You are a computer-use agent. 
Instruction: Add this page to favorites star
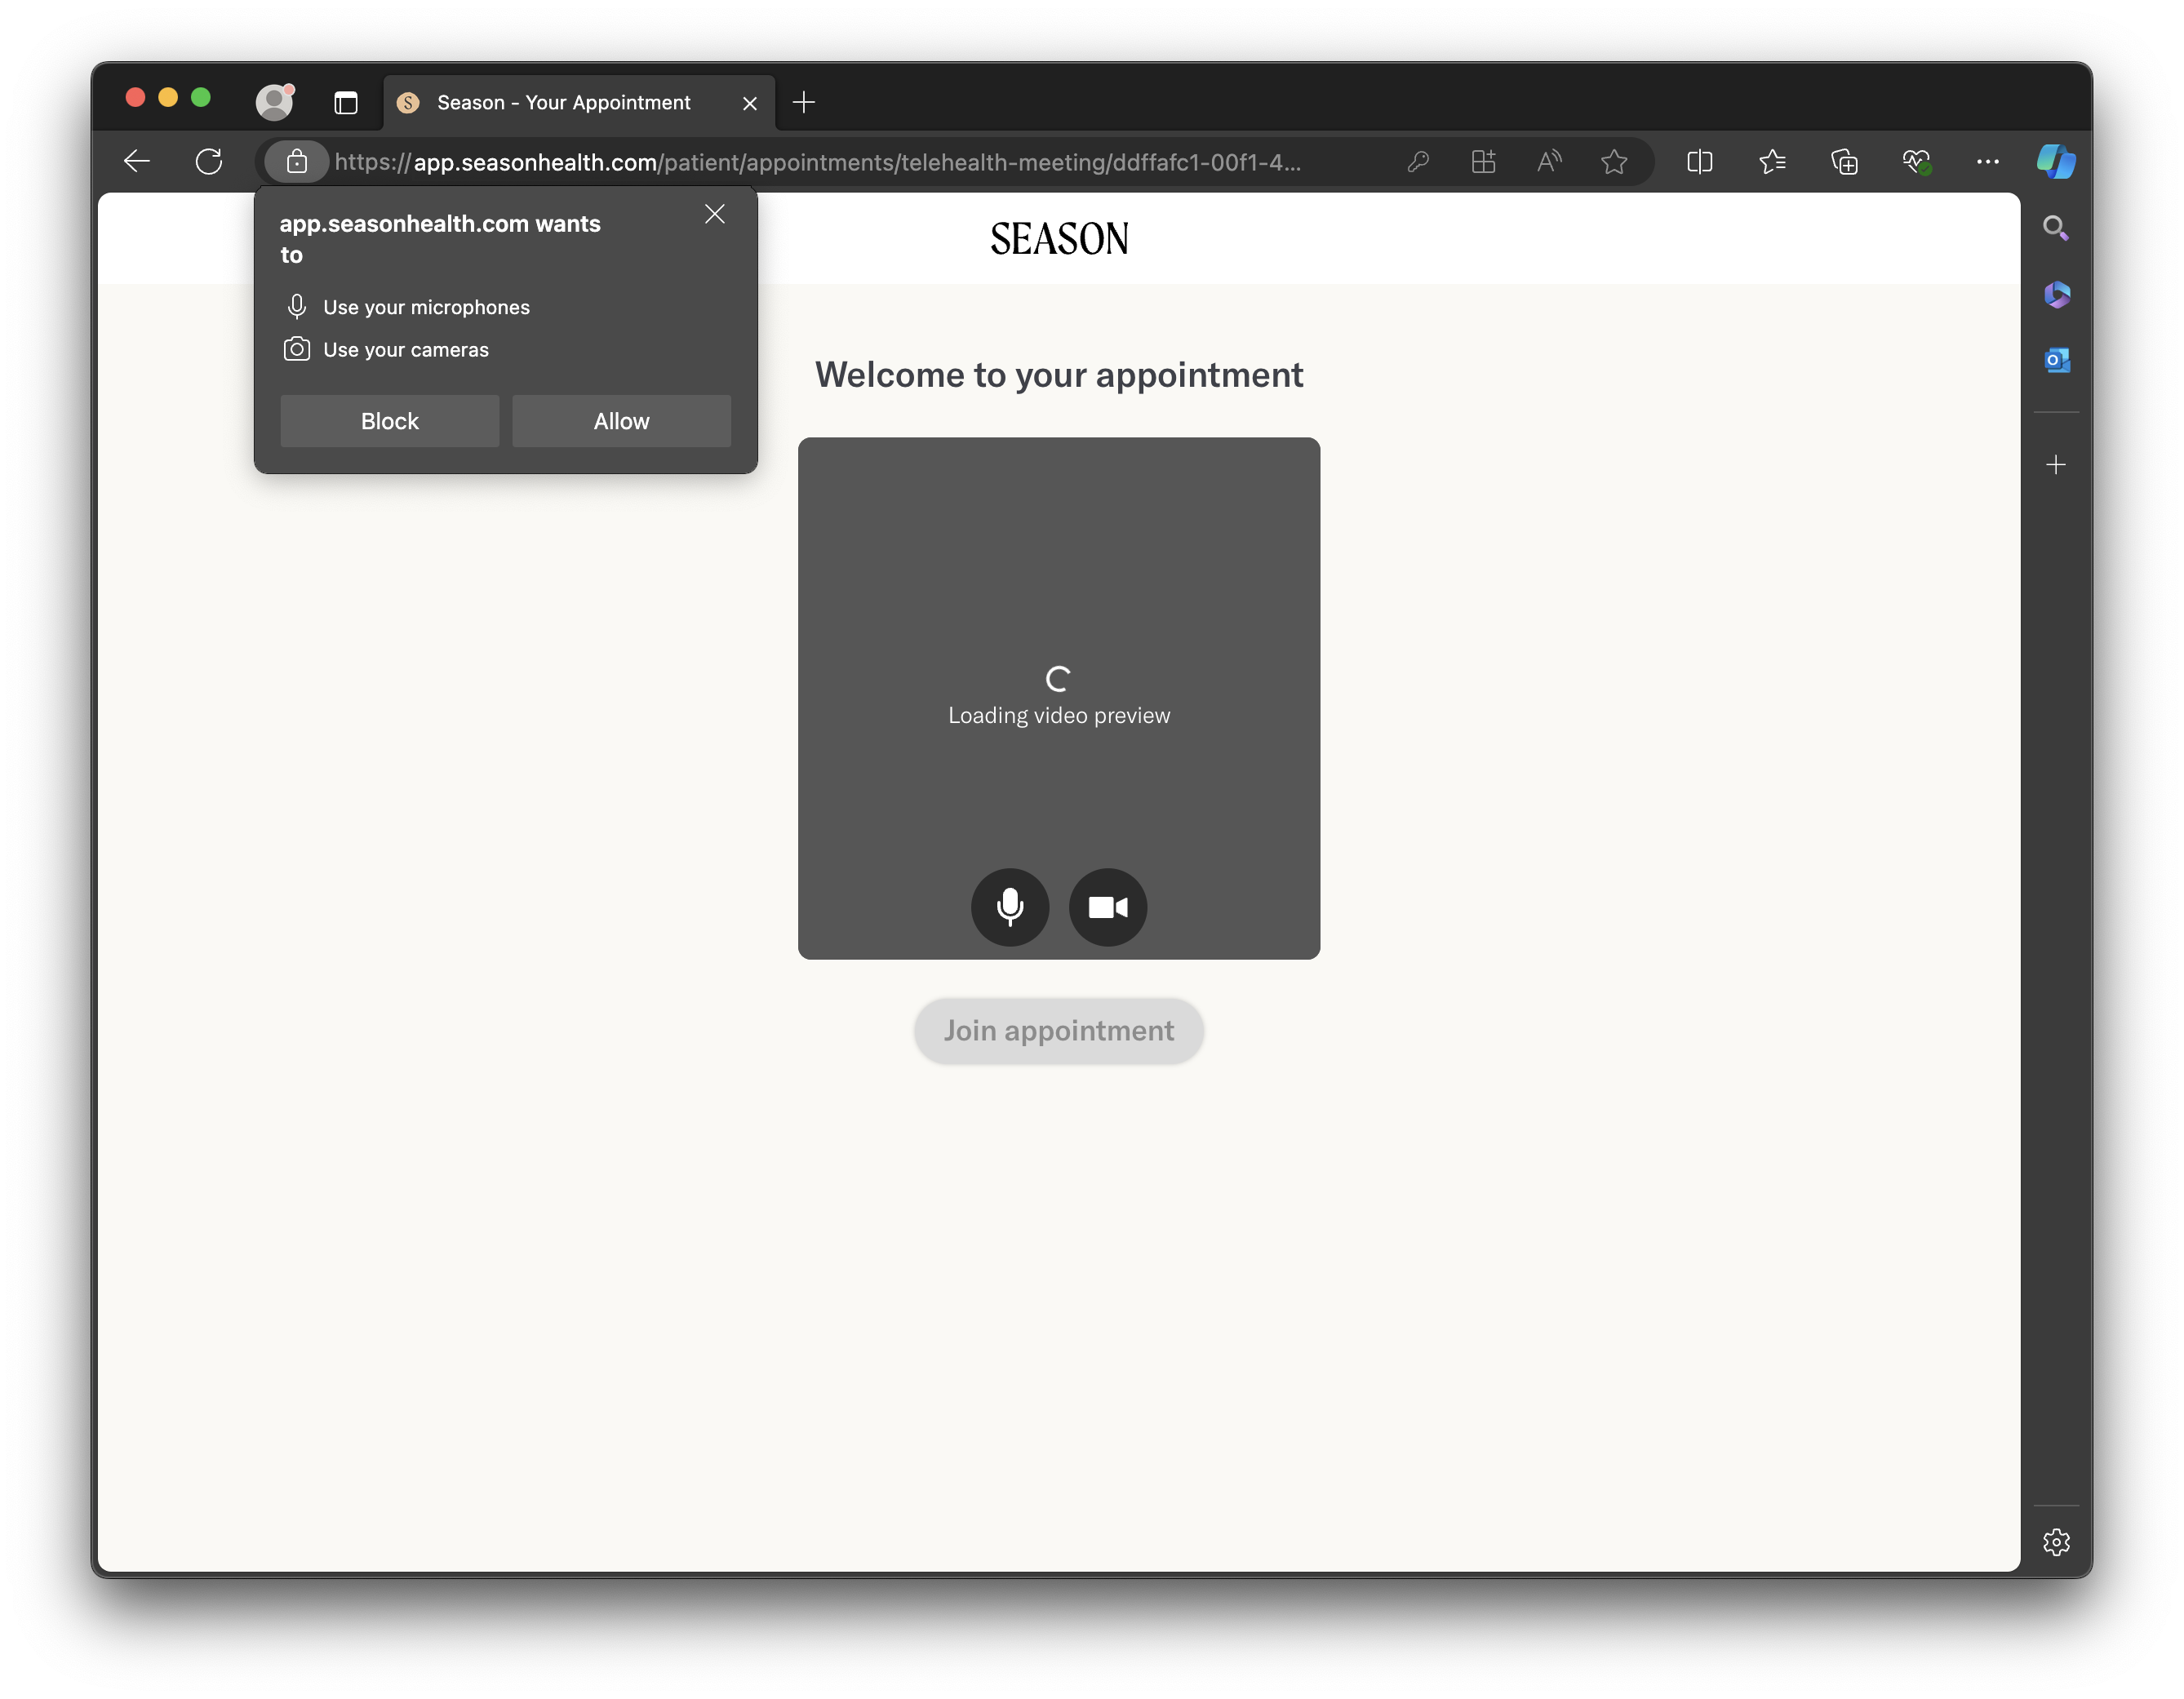click(x=1614, y=161)
